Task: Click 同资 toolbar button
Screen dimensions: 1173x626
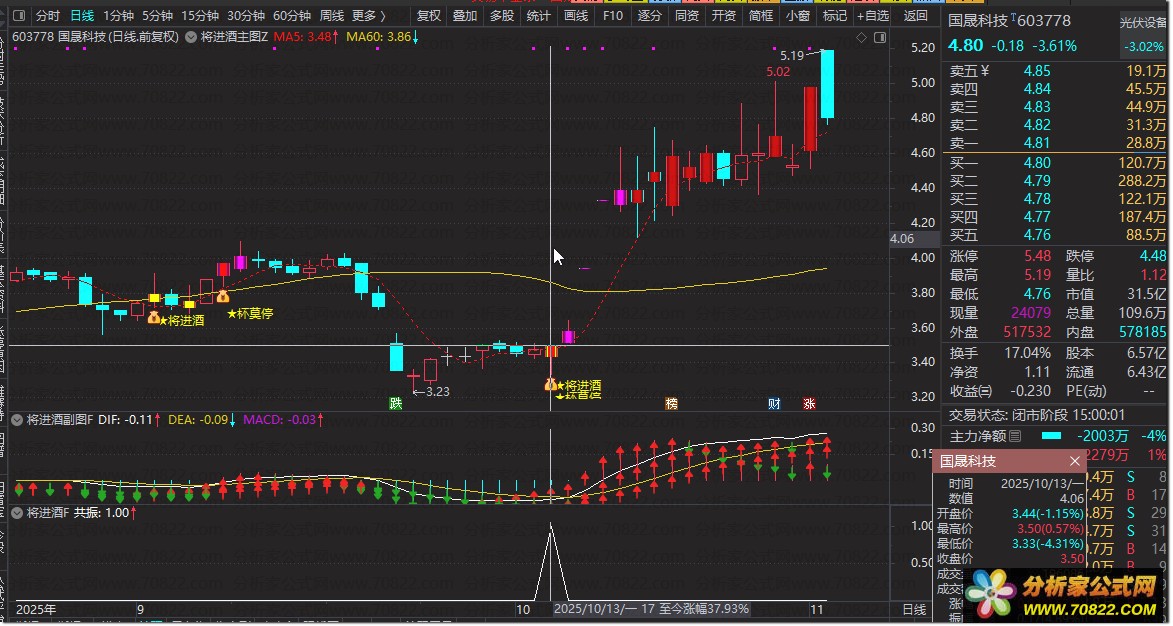Action: [687, 15]
